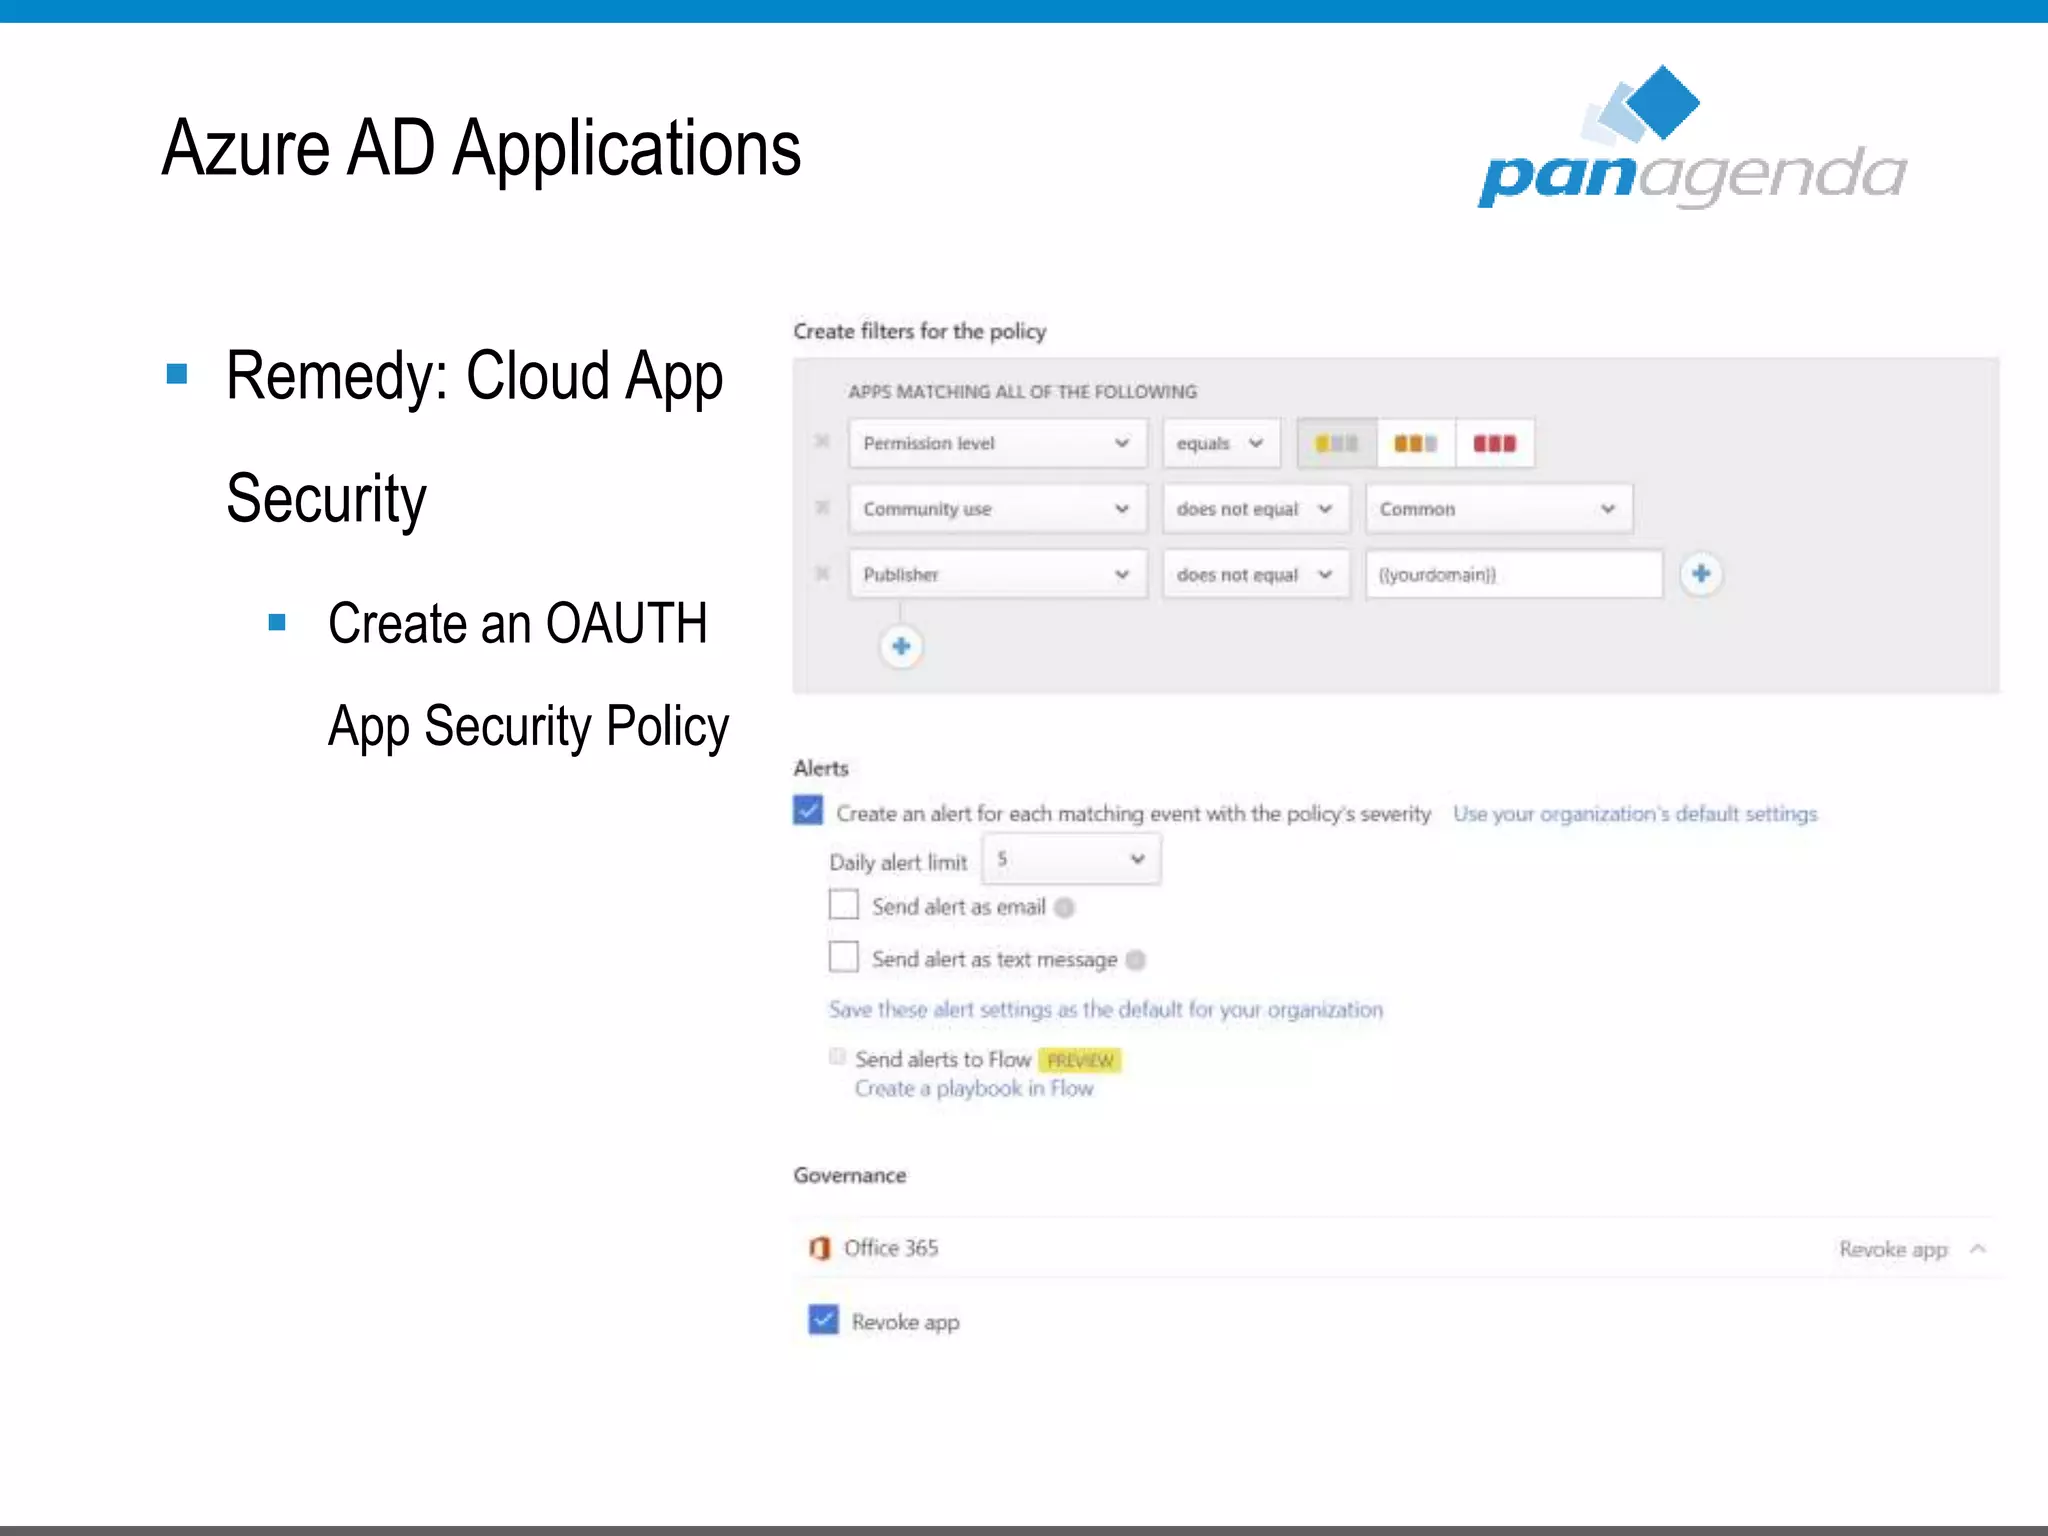The height and width of the screenshot is (1536, 2048).
Task: Open the Permission level field dropdown
Action: click(997, 443)
